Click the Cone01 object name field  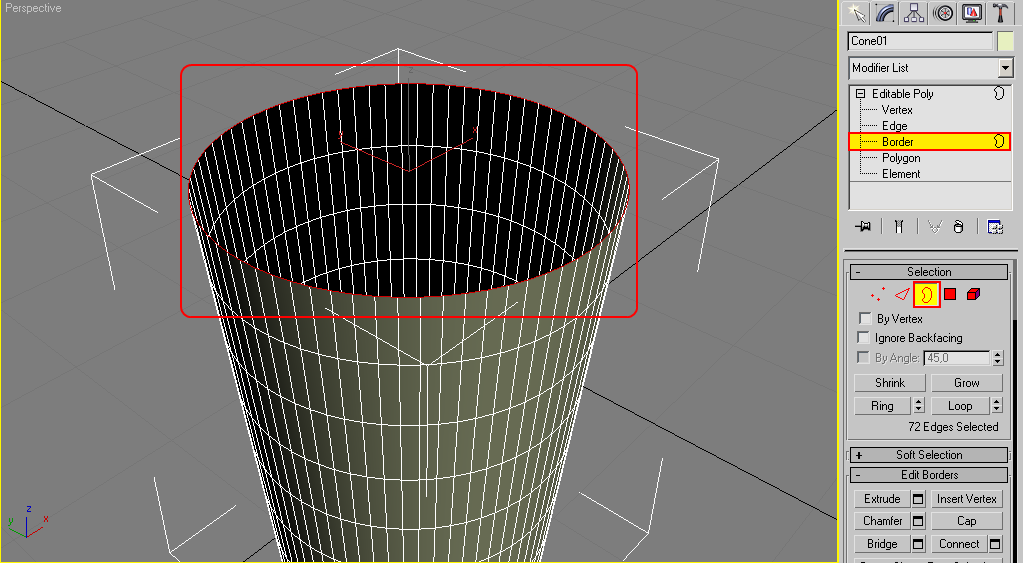[920, 41]
